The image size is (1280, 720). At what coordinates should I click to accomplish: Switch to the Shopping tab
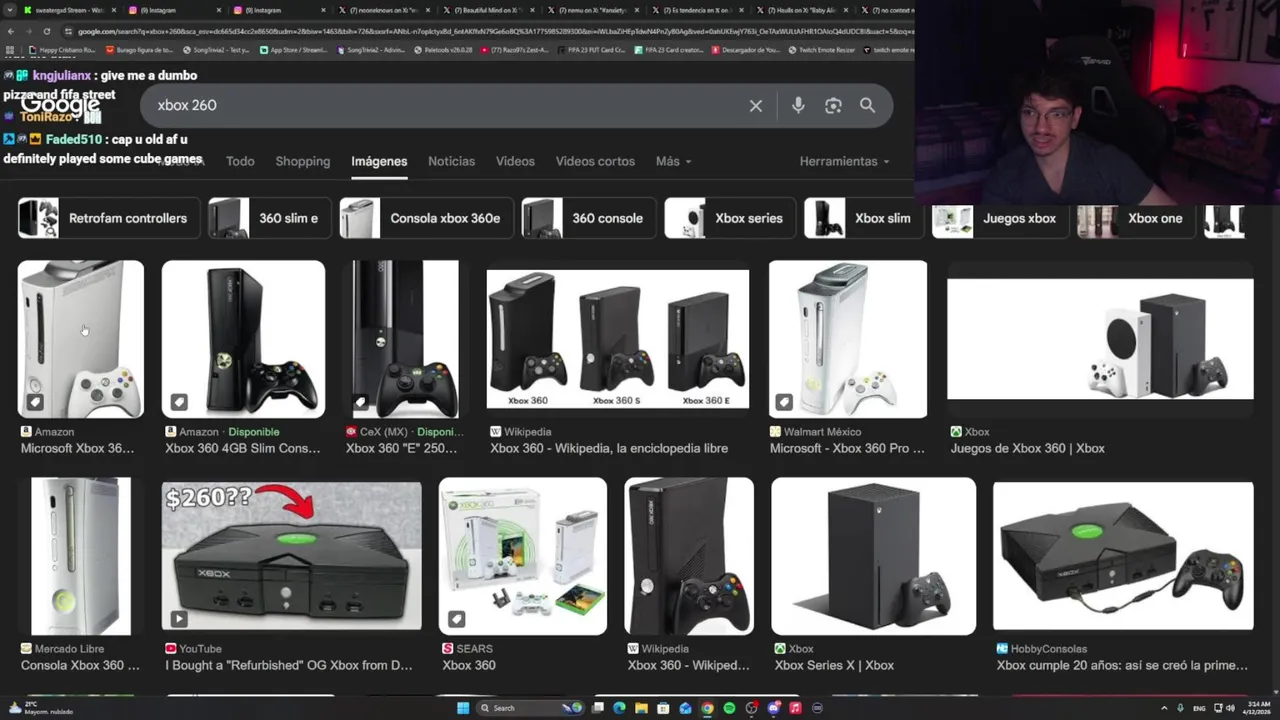point(303,161)
